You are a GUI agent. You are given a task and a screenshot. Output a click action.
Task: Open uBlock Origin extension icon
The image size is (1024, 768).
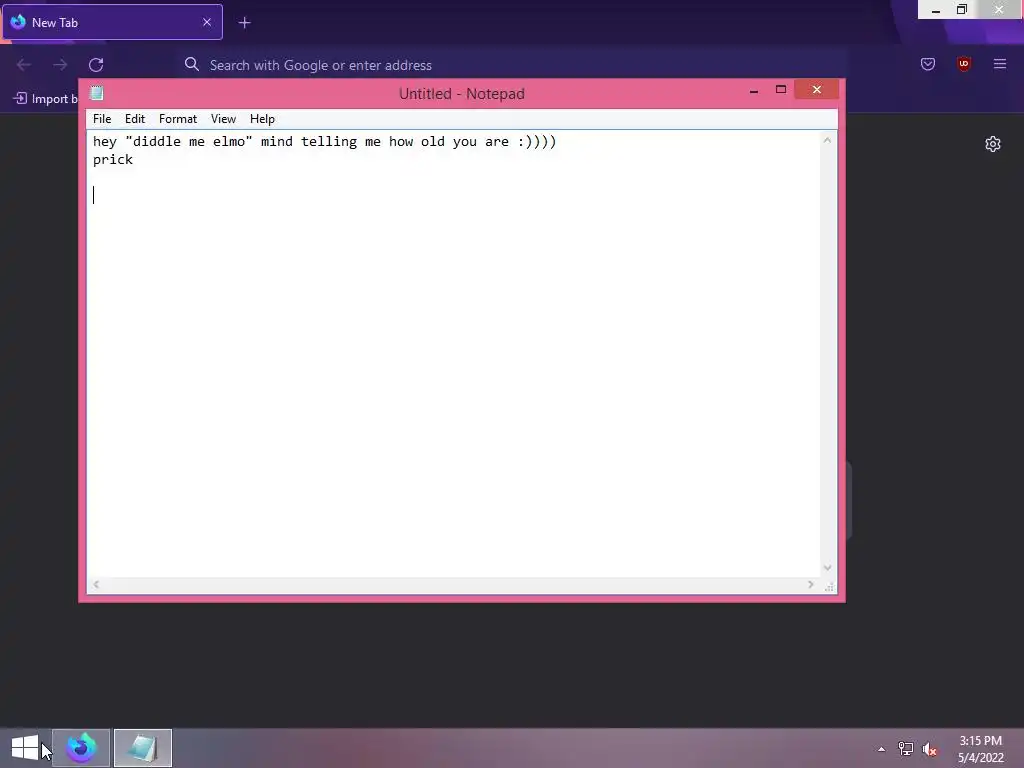point(963,64)
